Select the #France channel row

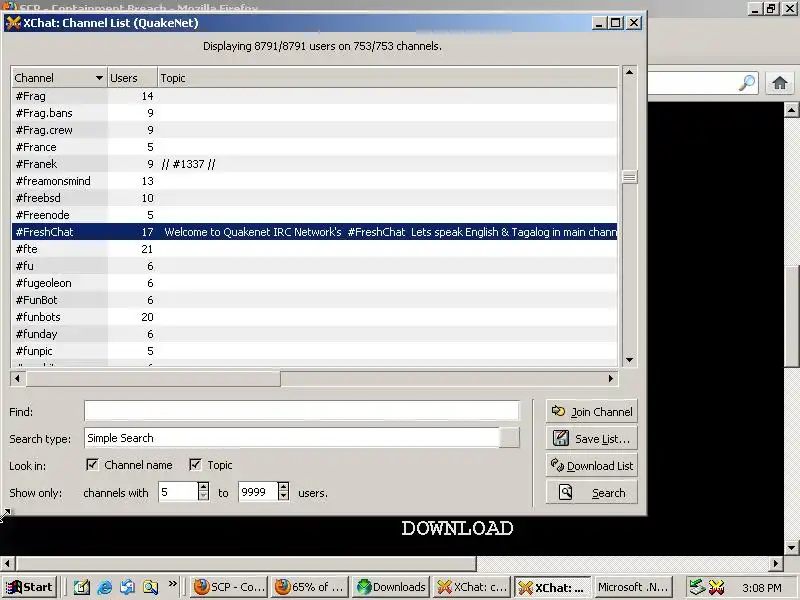pos(314,147)
